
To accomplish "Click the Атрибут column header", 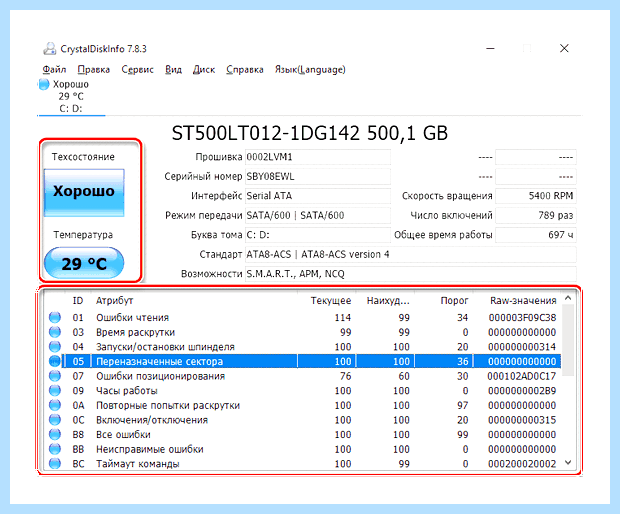I will coord(194,300).
